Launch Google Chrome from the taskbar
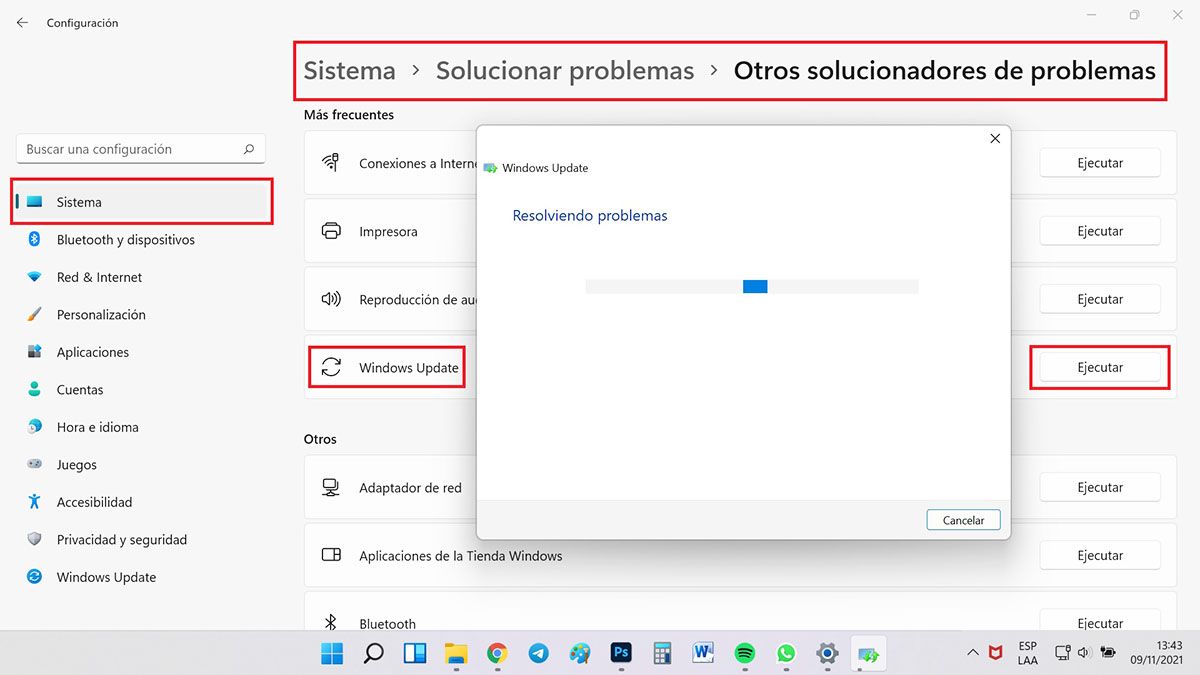Viewport: 1200px width, 675px height. [497, 653]
